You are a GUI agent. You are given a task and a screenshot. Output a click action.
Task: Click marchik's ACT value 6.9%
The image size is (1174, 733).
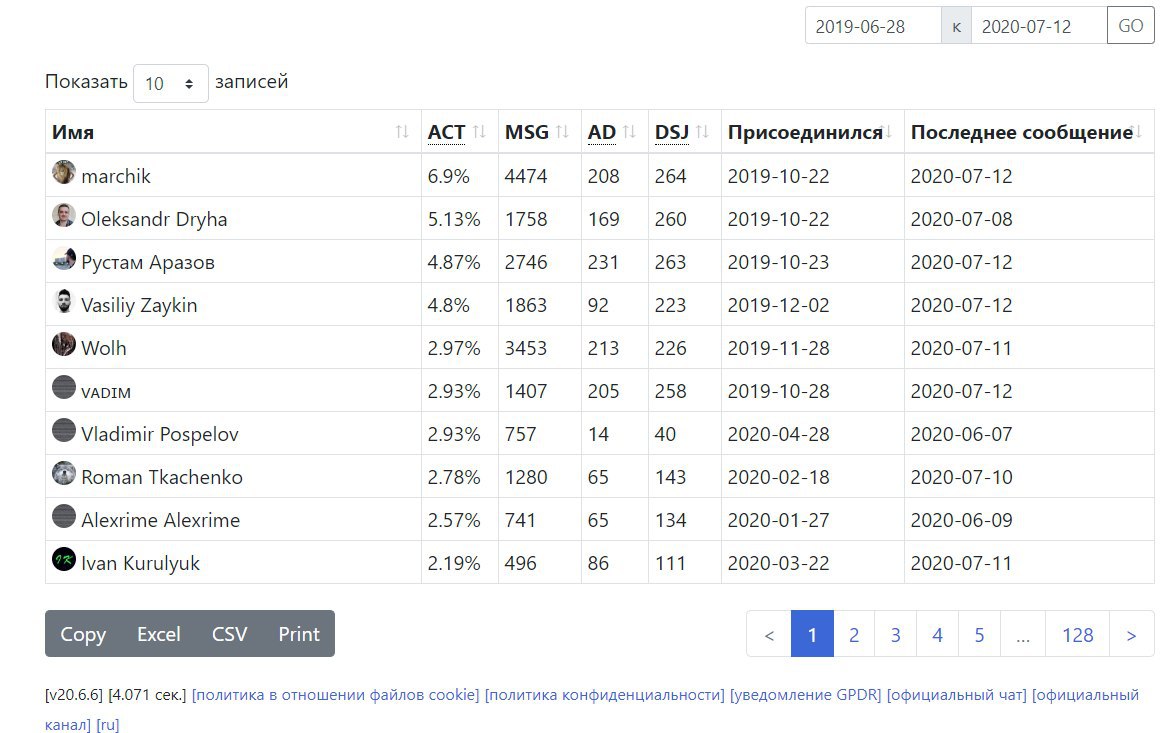point(448,176)
